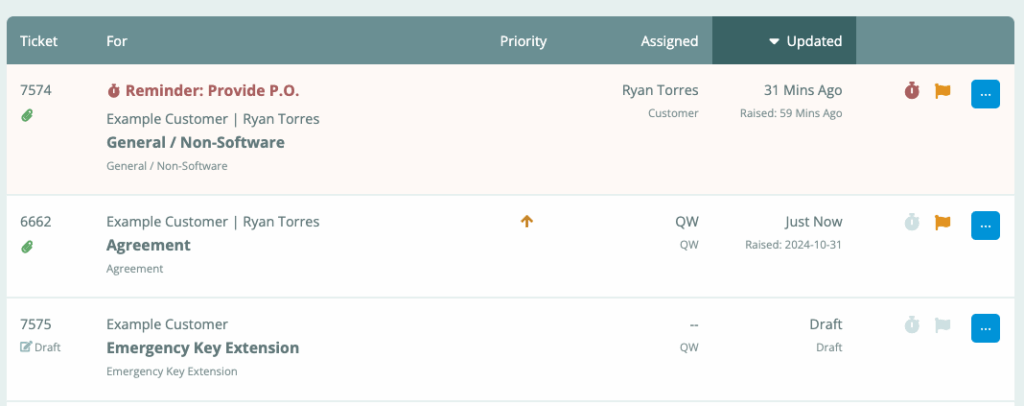Click the Ticket column header

pyautogui.click(x=39, y=41)
